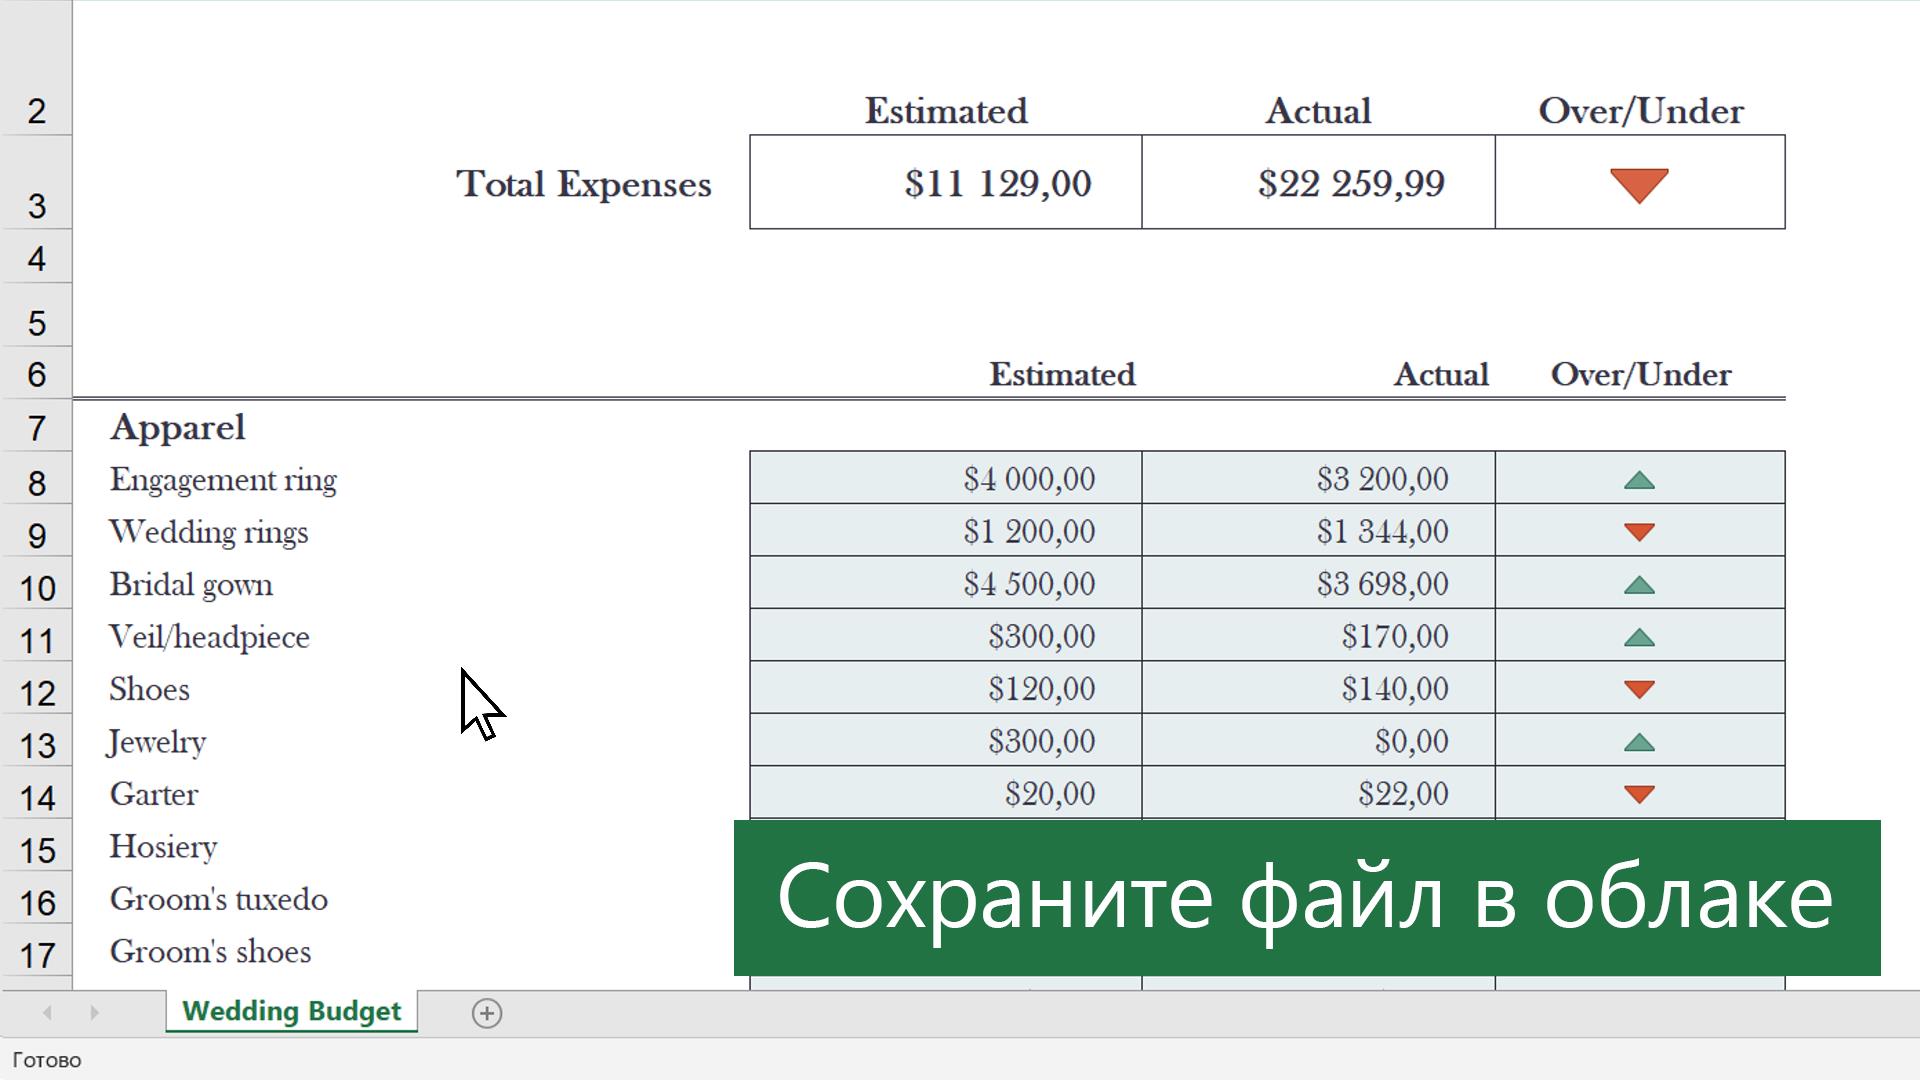This screenshot has height=1080, width=1920.
Task: Click Engagement ring green up indicator
Action: coord(1639,480)
